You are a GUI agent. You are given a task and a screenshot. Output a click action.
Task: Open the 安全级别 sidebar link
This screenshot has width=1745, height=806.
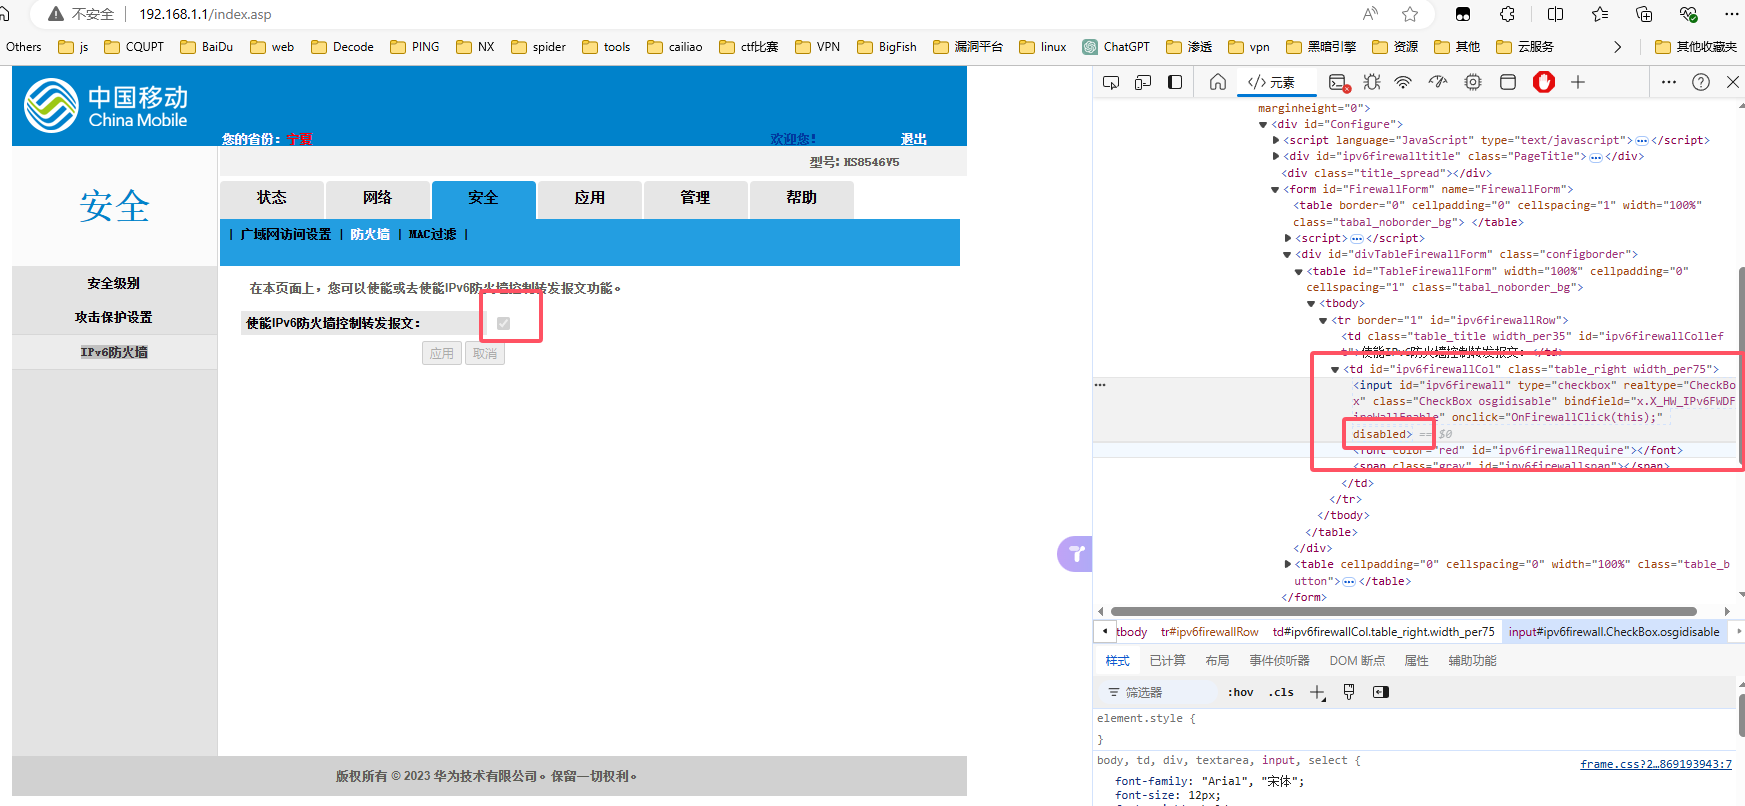114,283
